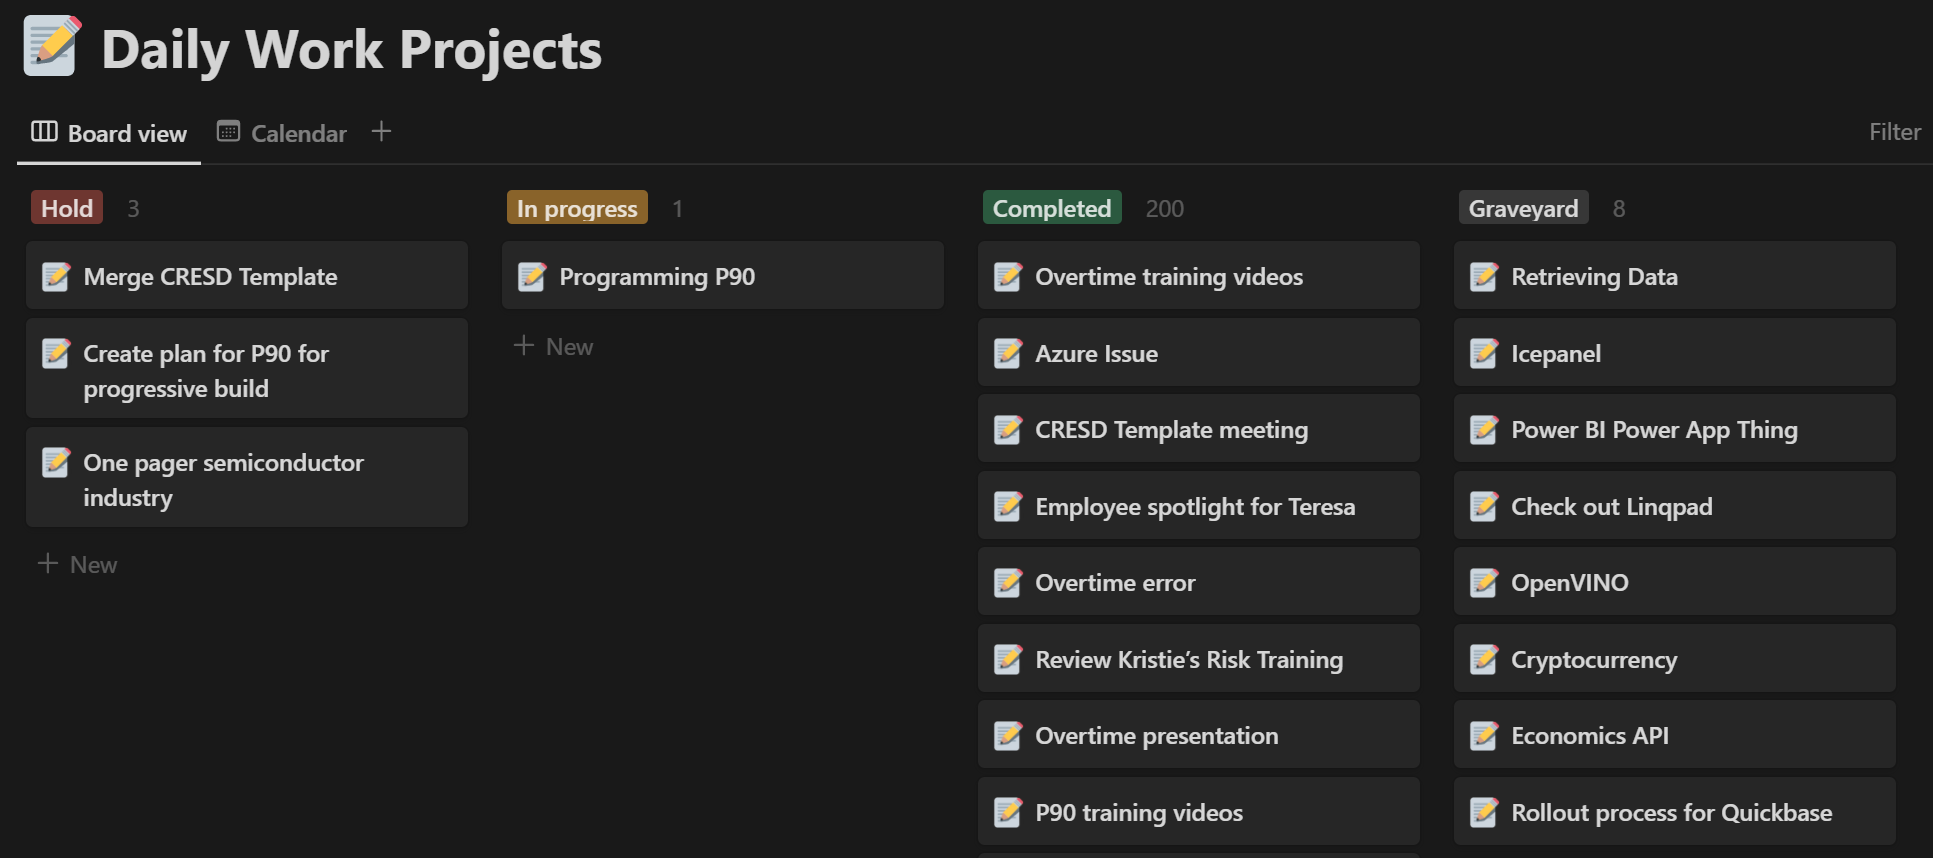
Task: Click memo icon on Overtime training videos card
Action: [1008, 276]
